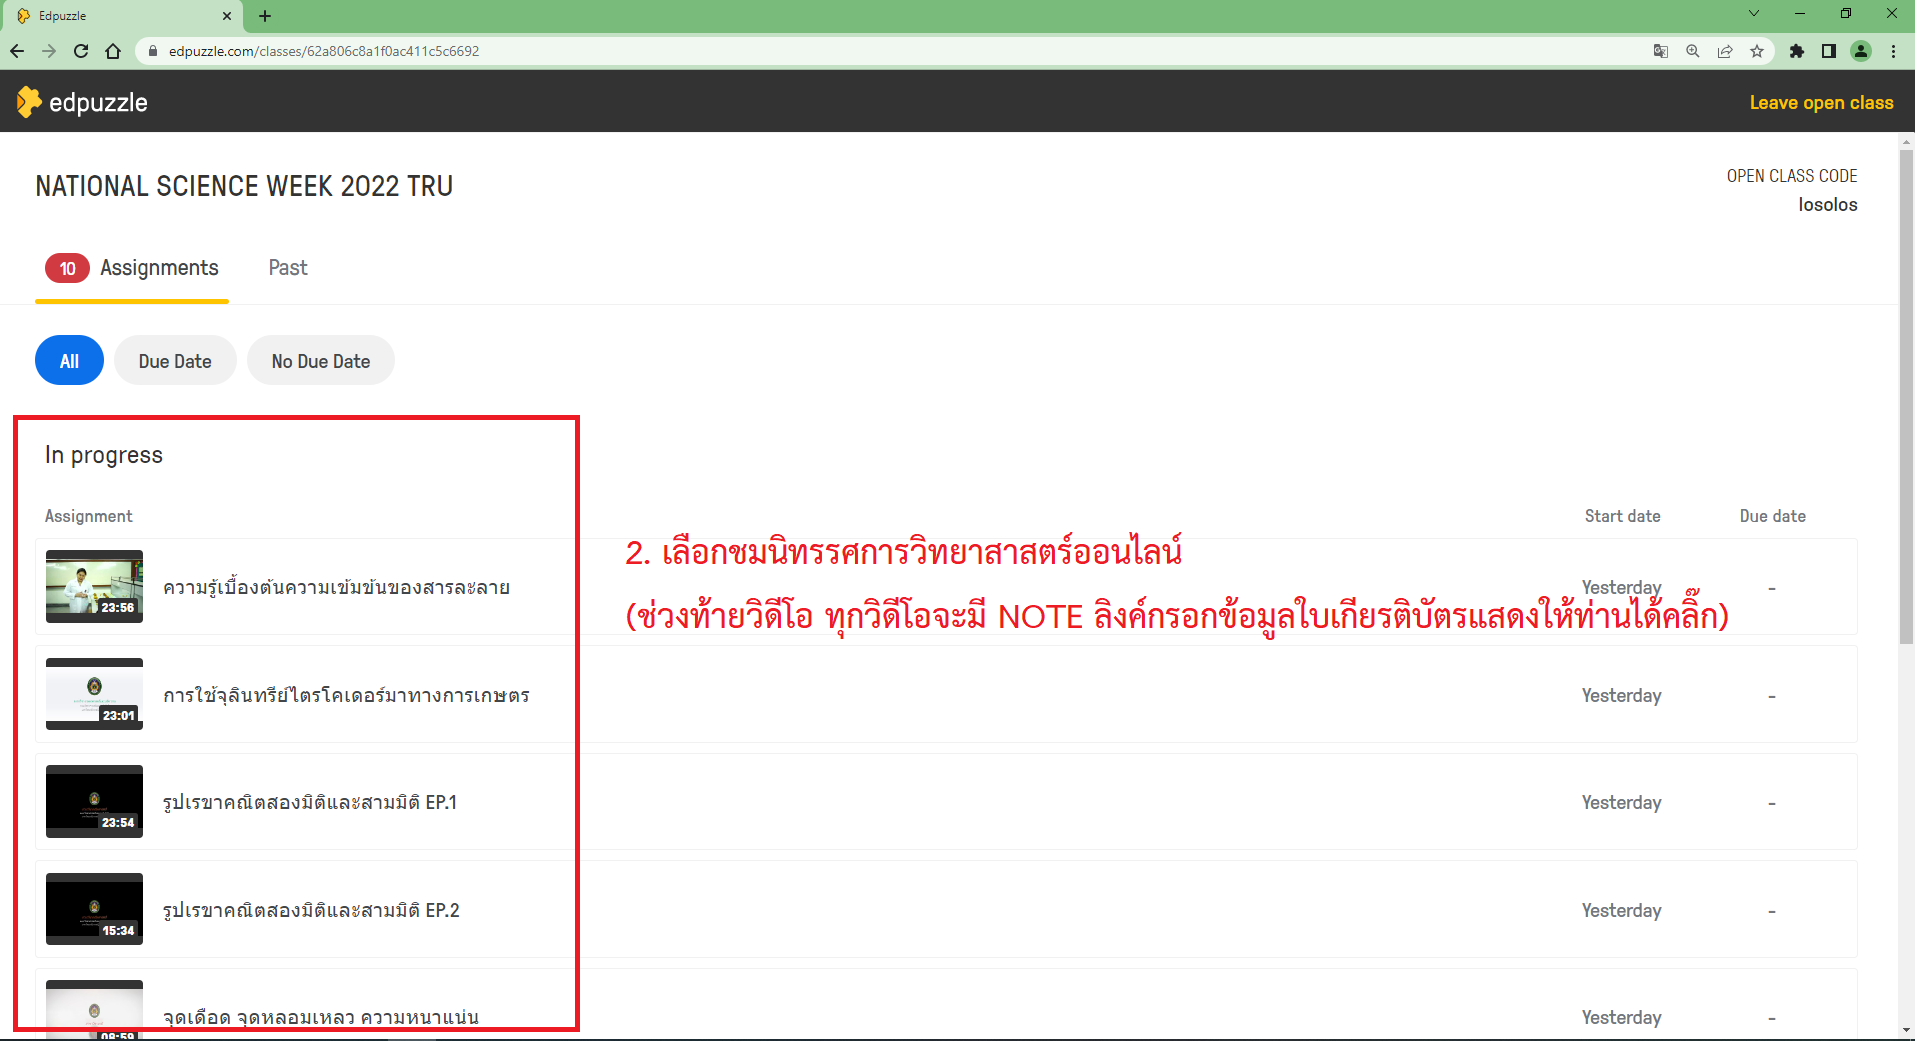The image size is (1915, 1041).
Task: Open Chrome three-dot menu
Action: 1893,51
